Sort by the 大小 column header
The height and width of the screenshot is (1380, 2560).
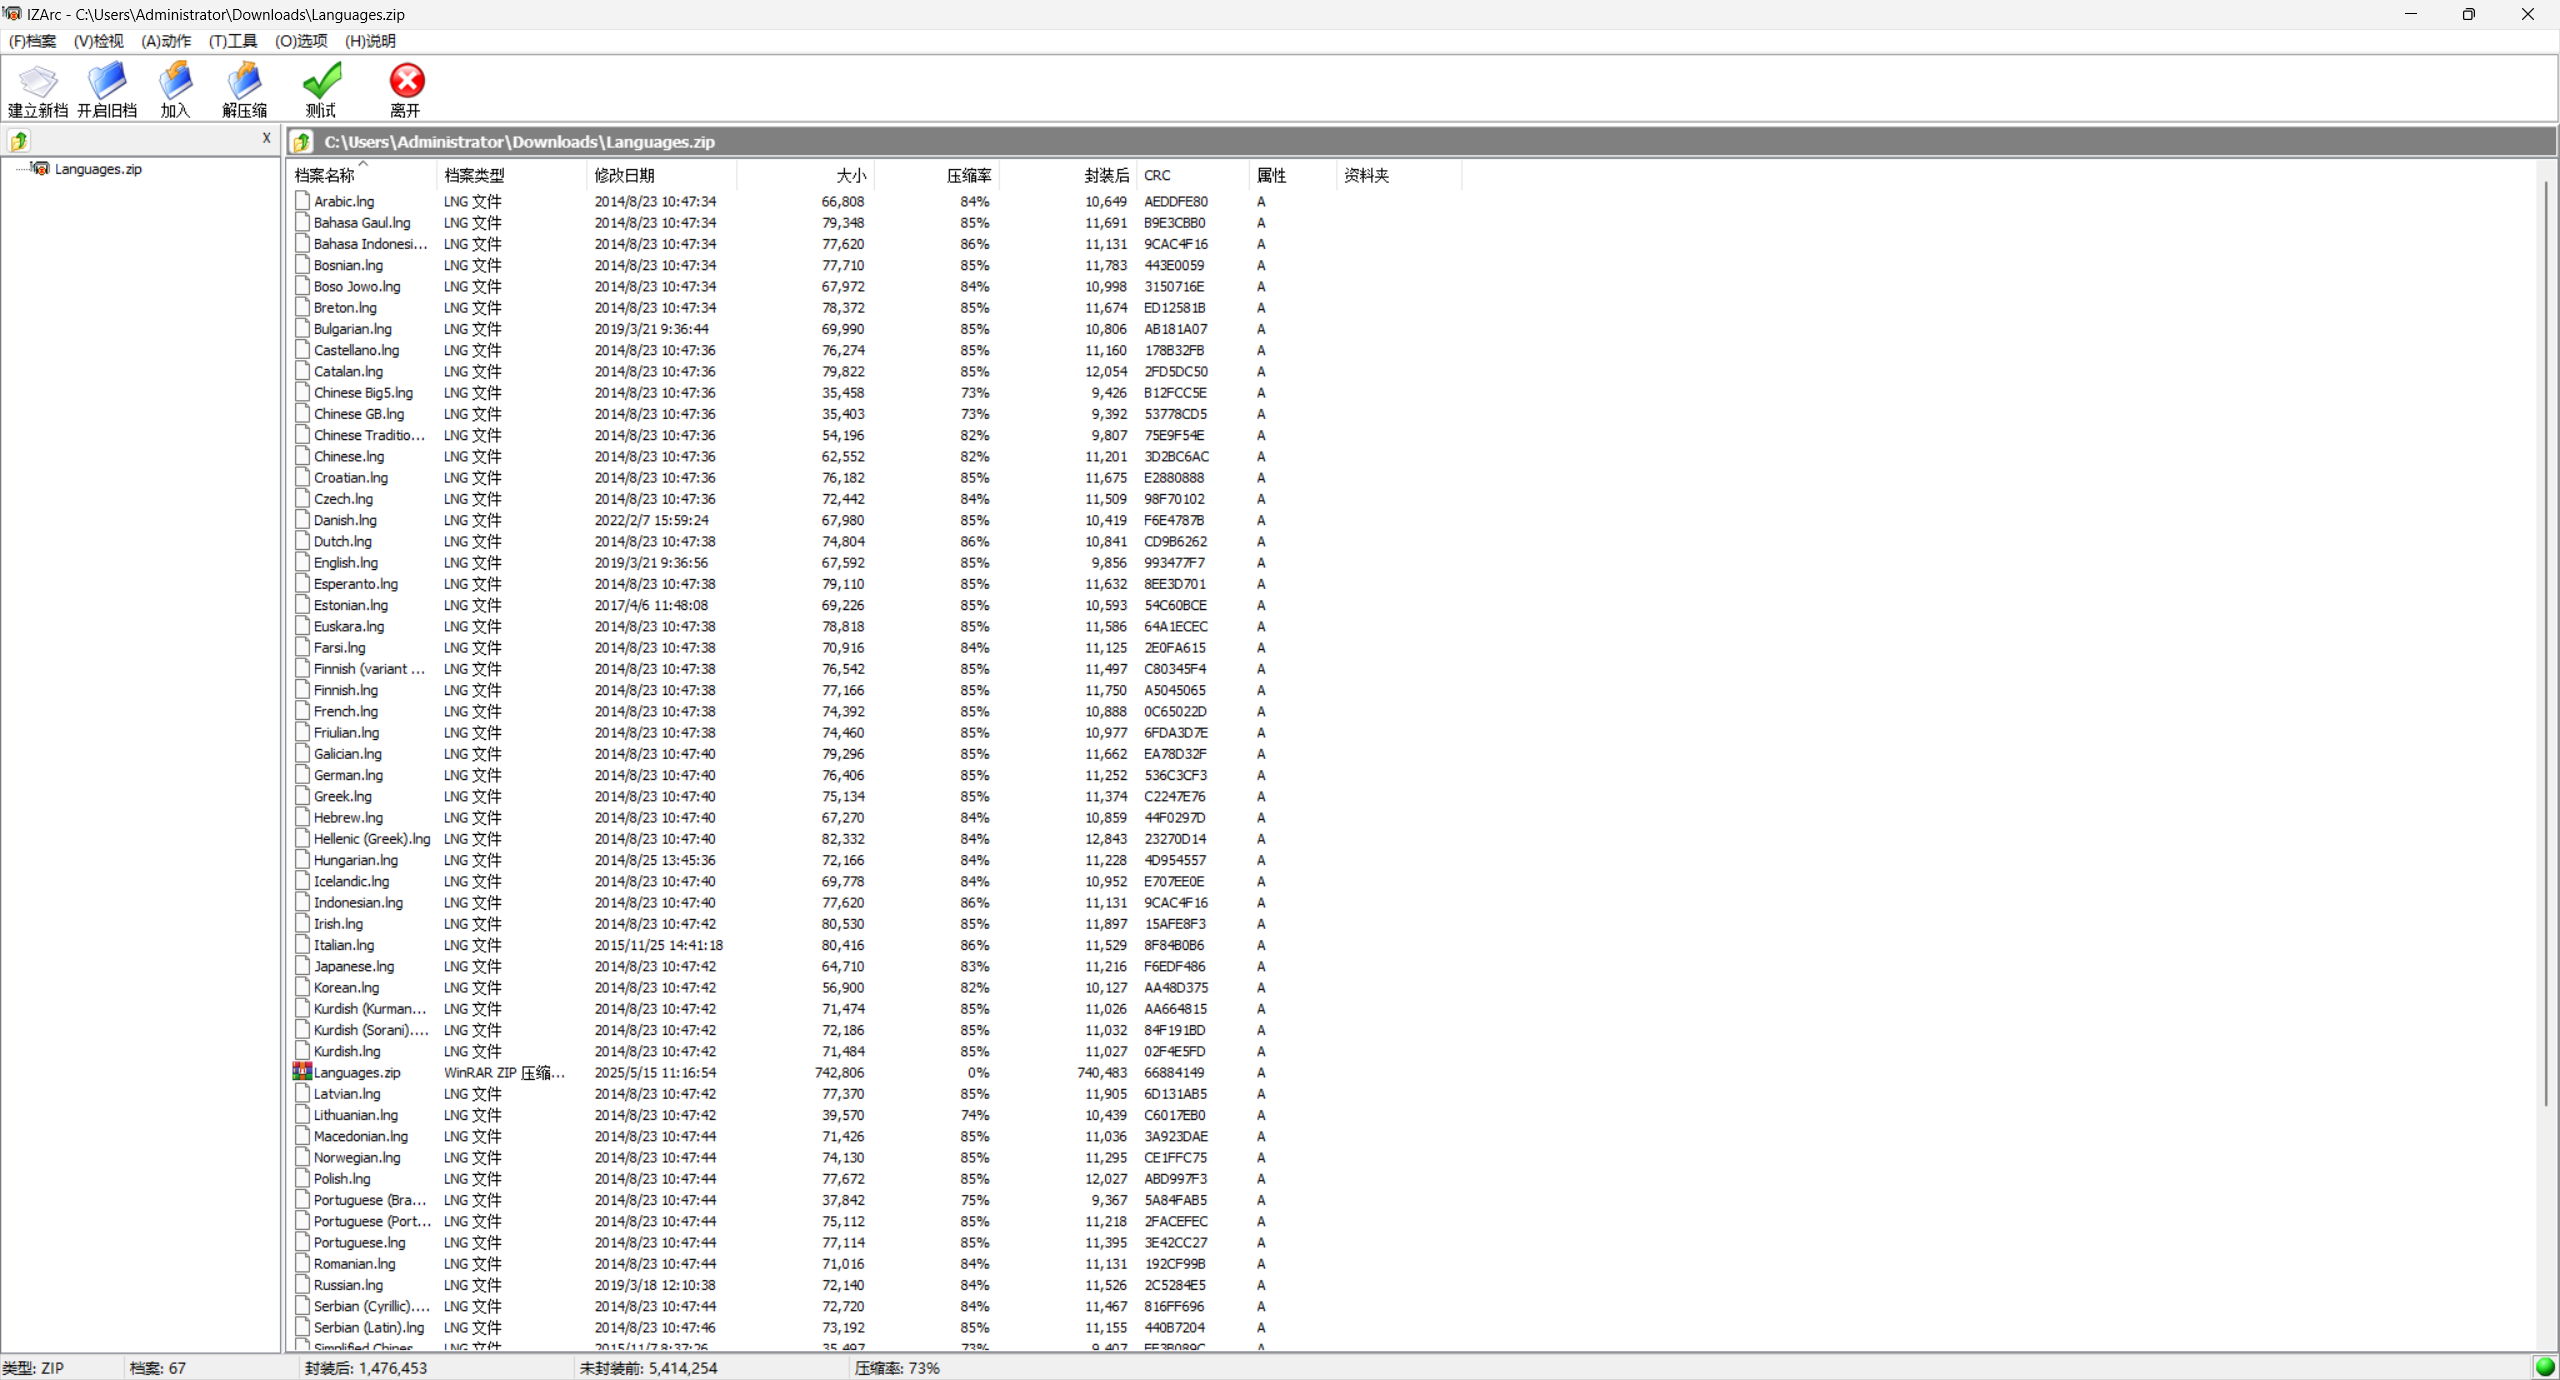[850, 176]
